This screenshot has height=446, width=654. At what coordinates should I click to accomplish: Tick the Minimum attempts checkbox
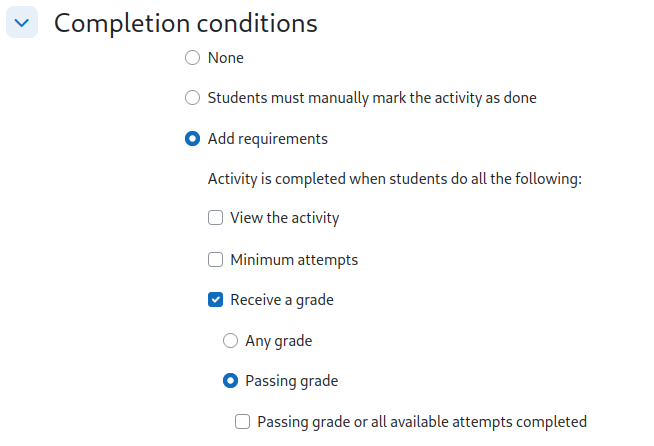point(215,260)
